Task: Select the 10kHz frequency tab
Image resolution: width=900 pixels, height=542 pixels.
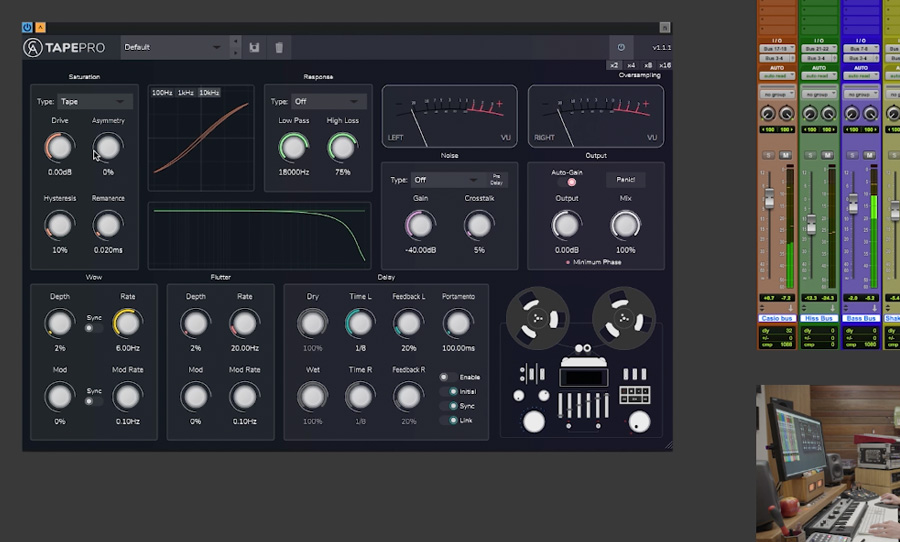Action: pos(209,93)
